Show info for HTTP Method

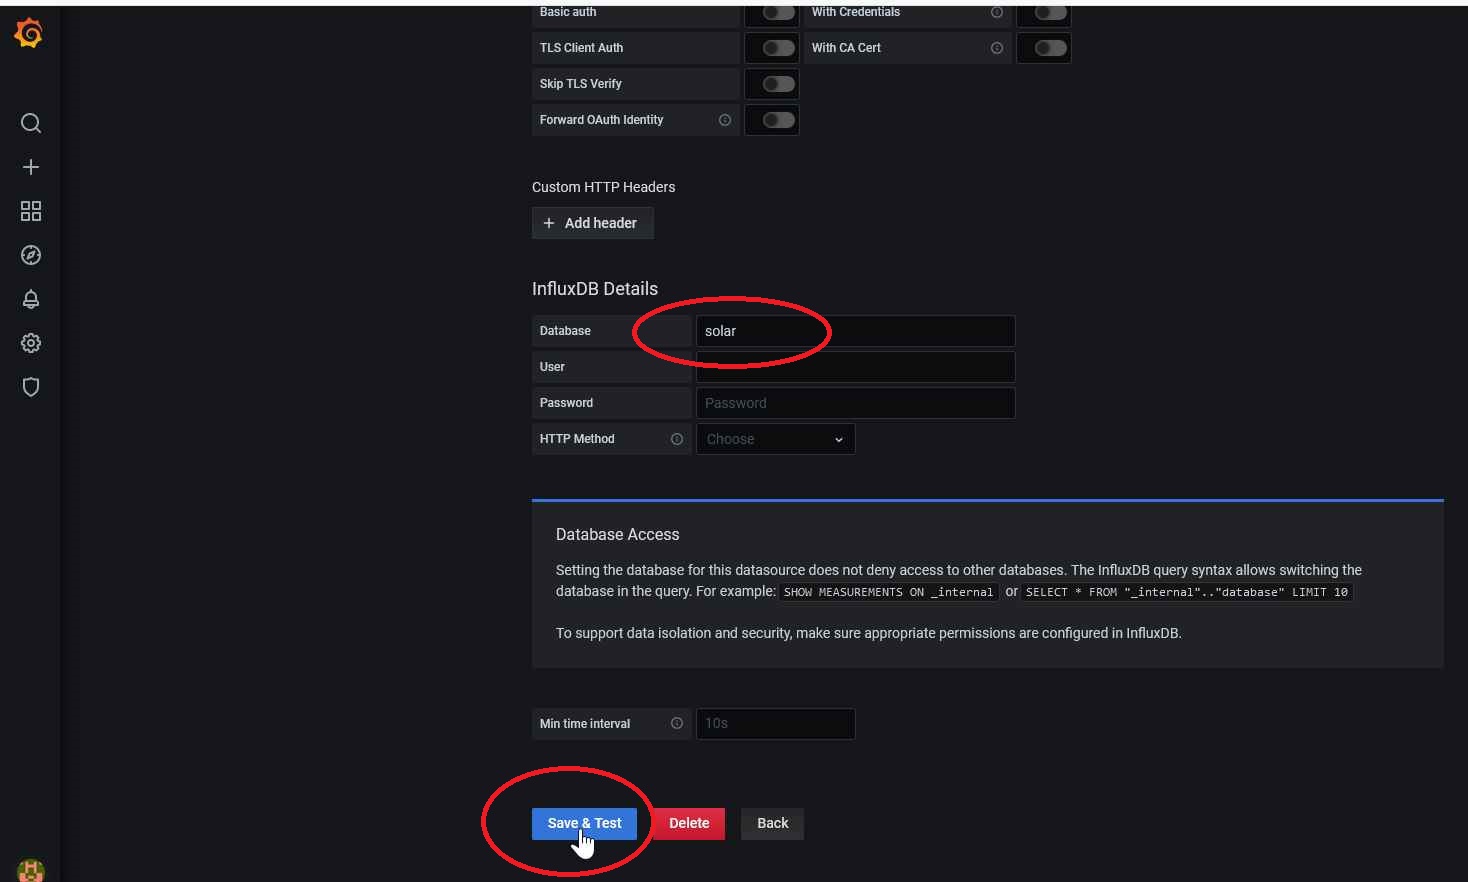click(677, 439)
